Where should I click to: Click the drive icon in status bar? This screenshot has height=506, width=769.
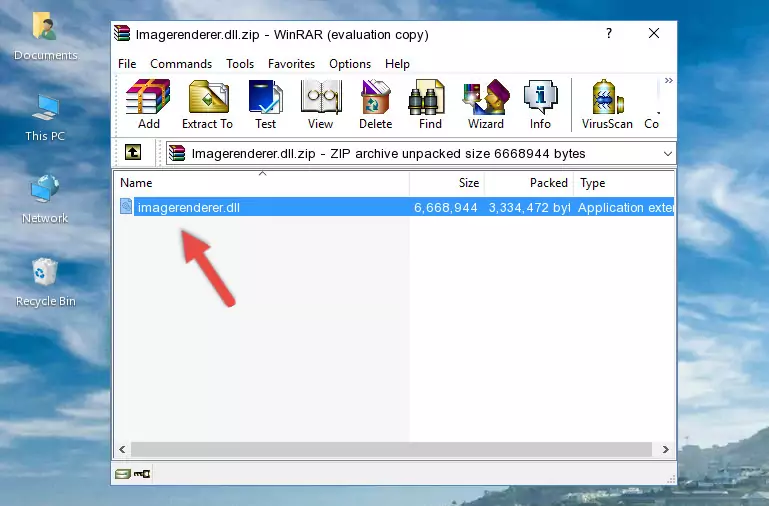tap(123, 474)
